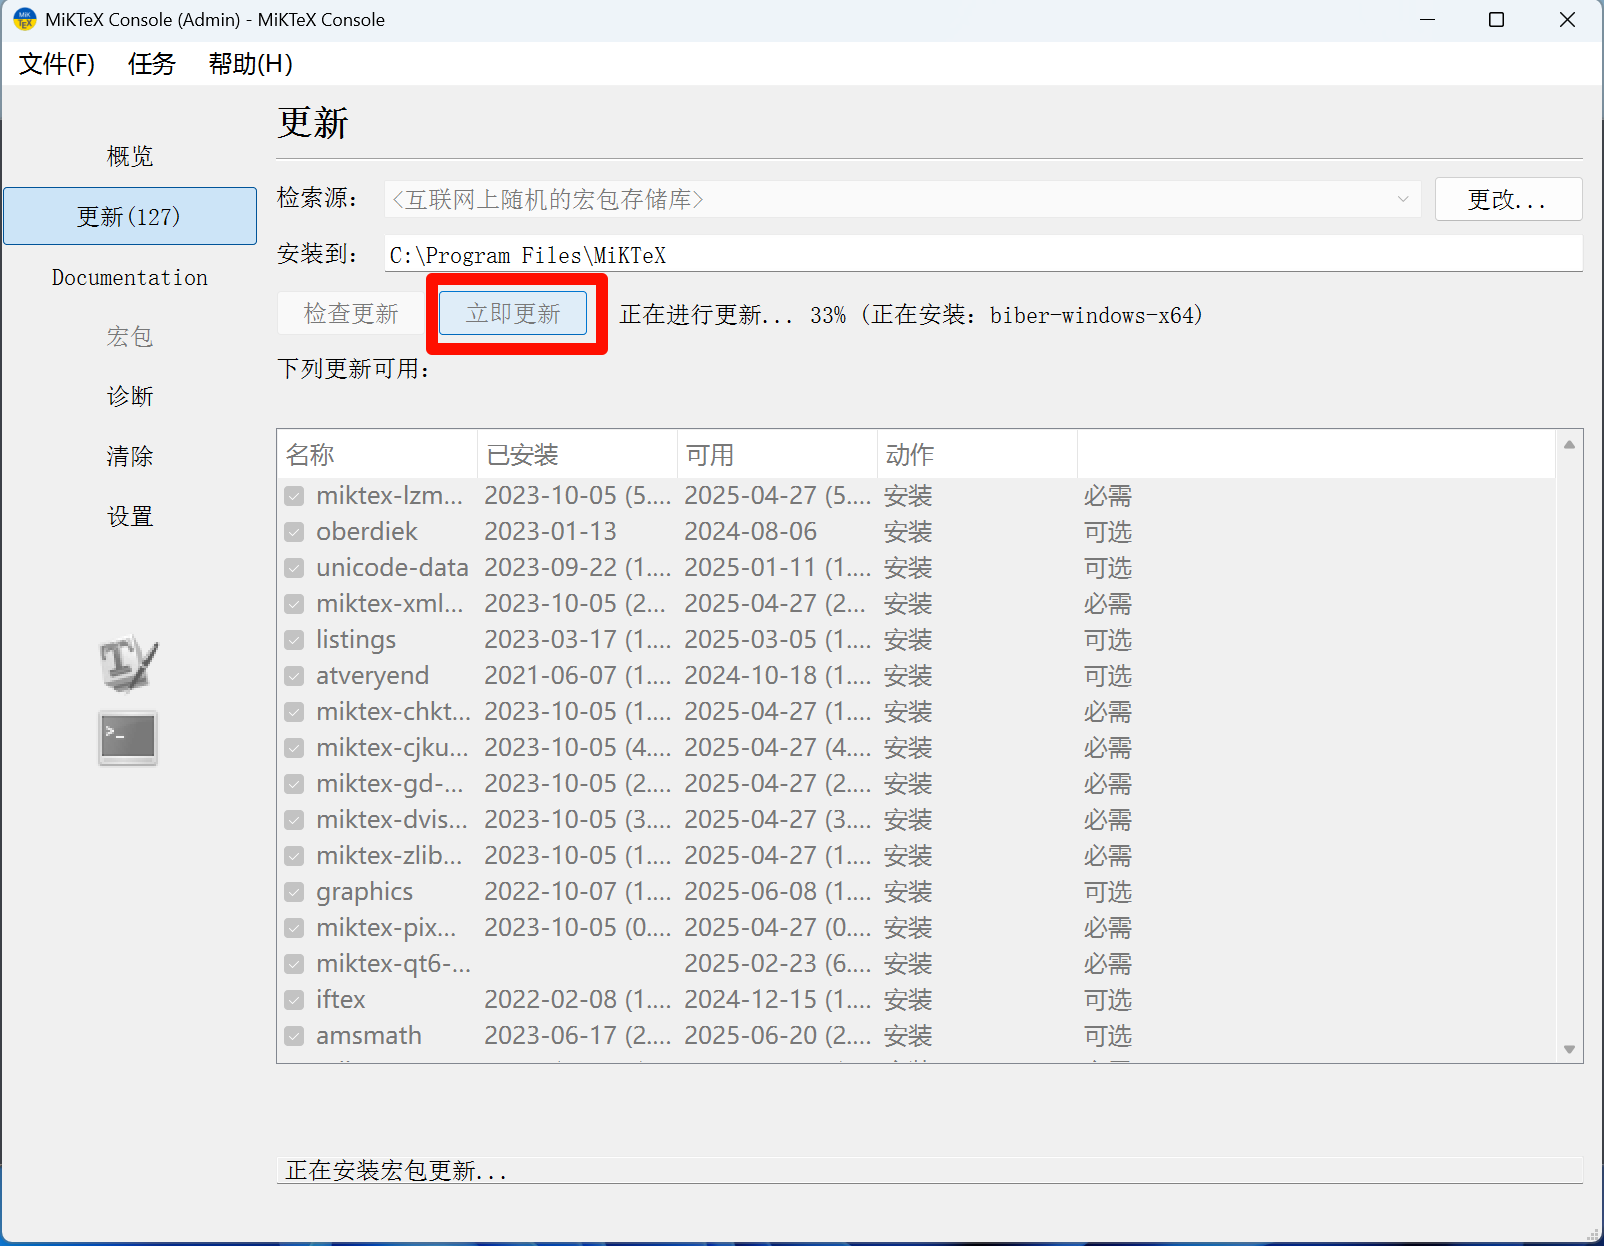1604x1246 pixels.
Task: Select the 更新 (127) sidebar tab
Action: pyautogui.click(x=130, y=216)
